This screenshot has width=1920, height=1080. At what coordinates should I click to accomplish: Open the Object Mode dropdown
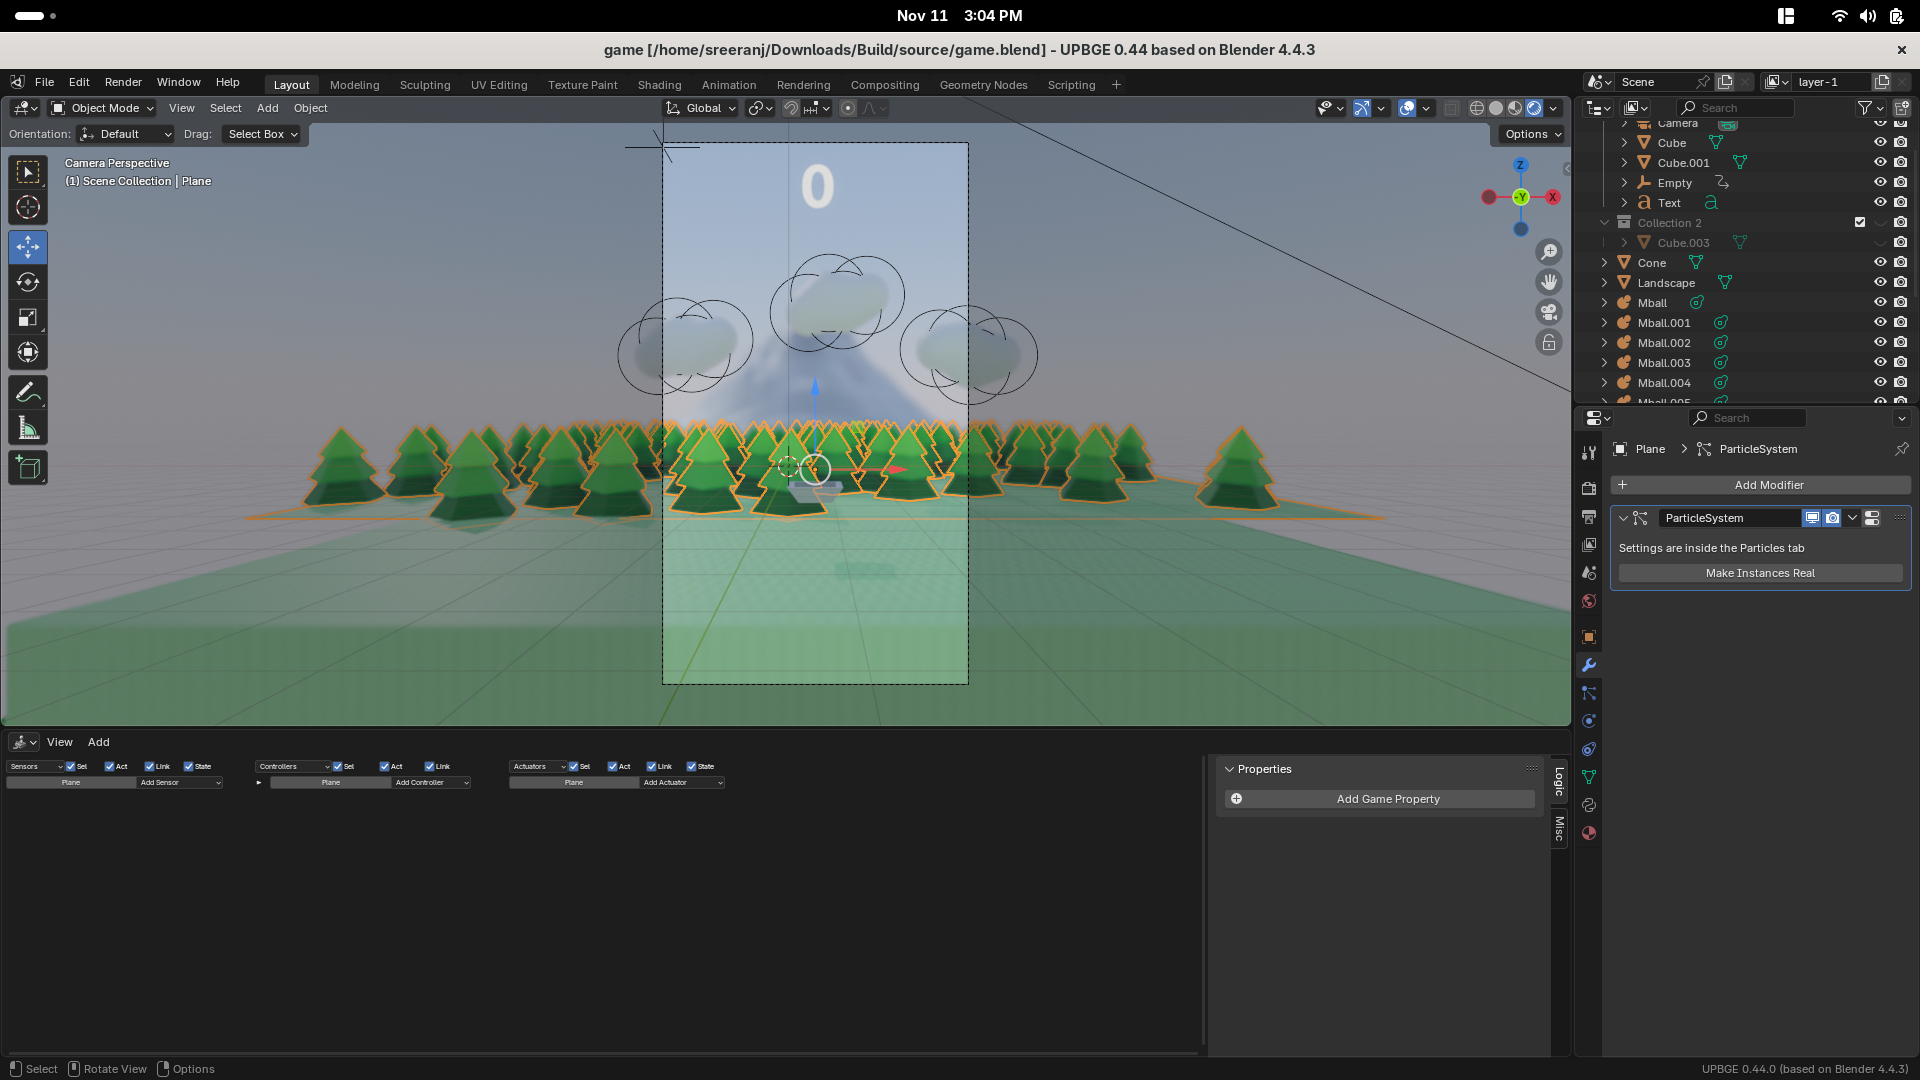(x=103, y=108)
